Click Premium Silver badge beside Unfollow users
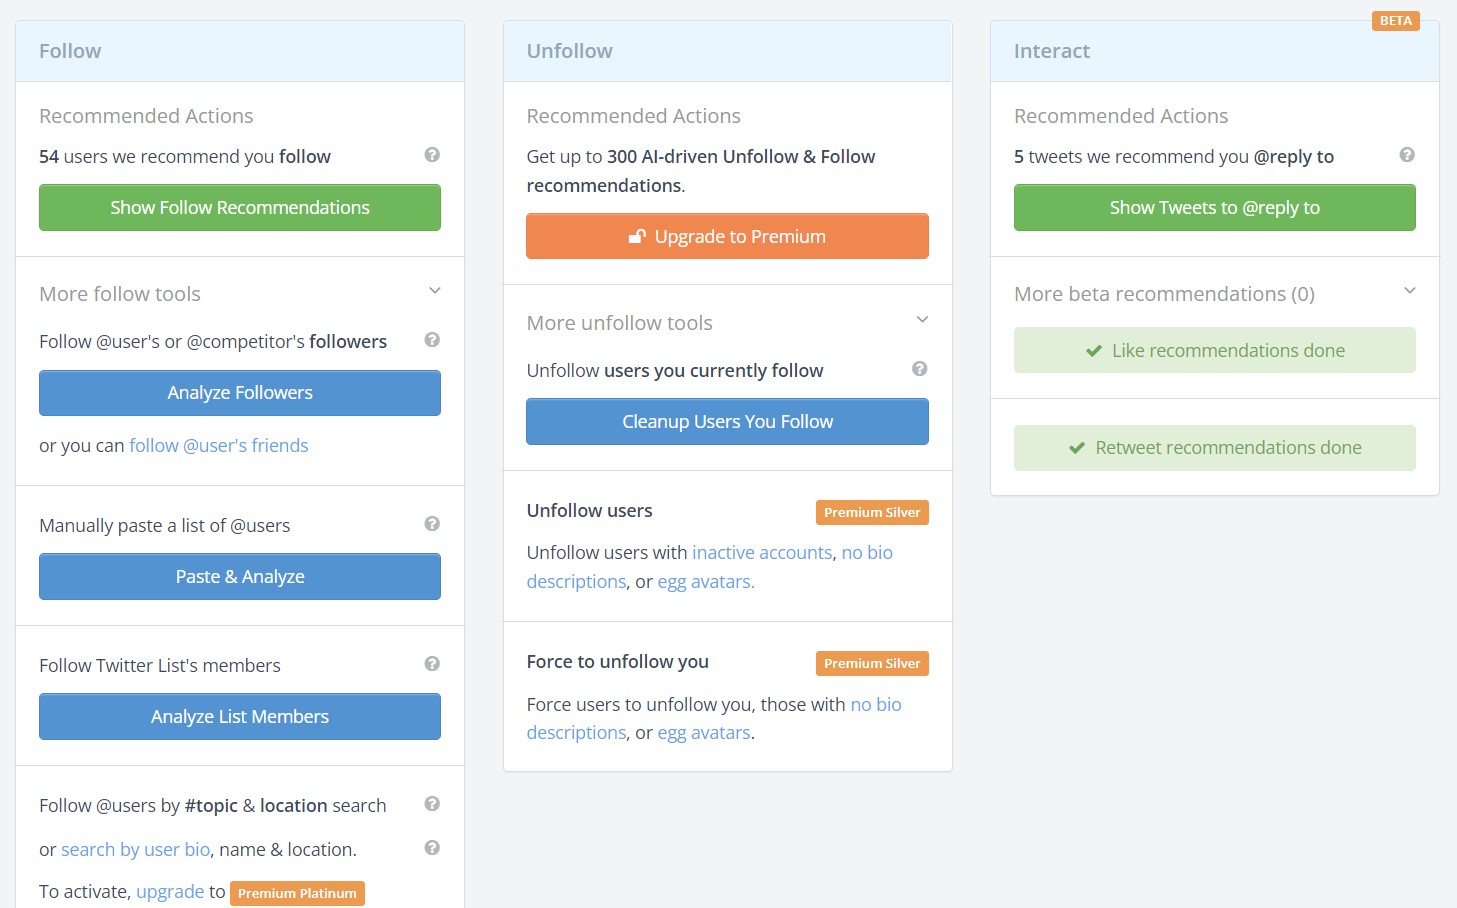 coord(872,513)
